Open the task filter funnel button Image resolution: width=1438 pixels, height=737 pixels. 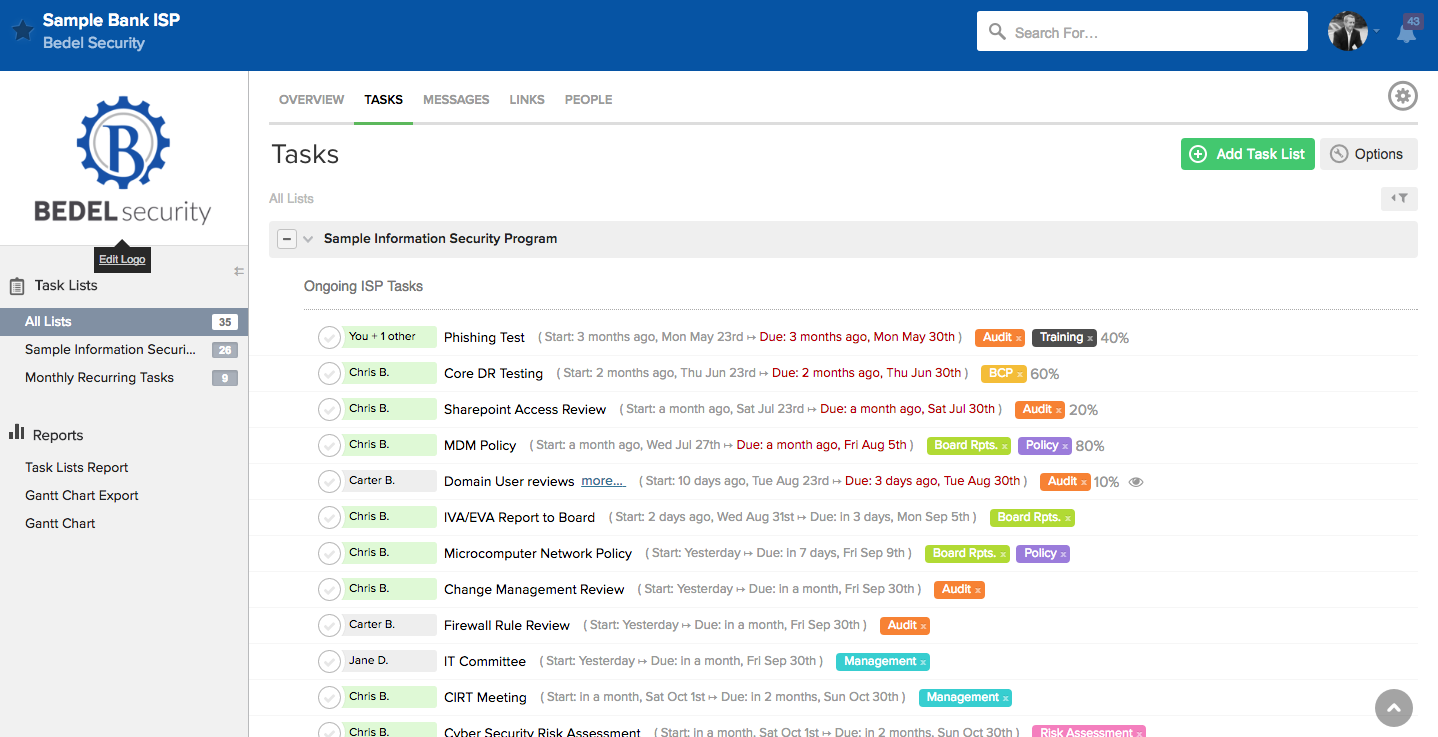coord(1399,198)
